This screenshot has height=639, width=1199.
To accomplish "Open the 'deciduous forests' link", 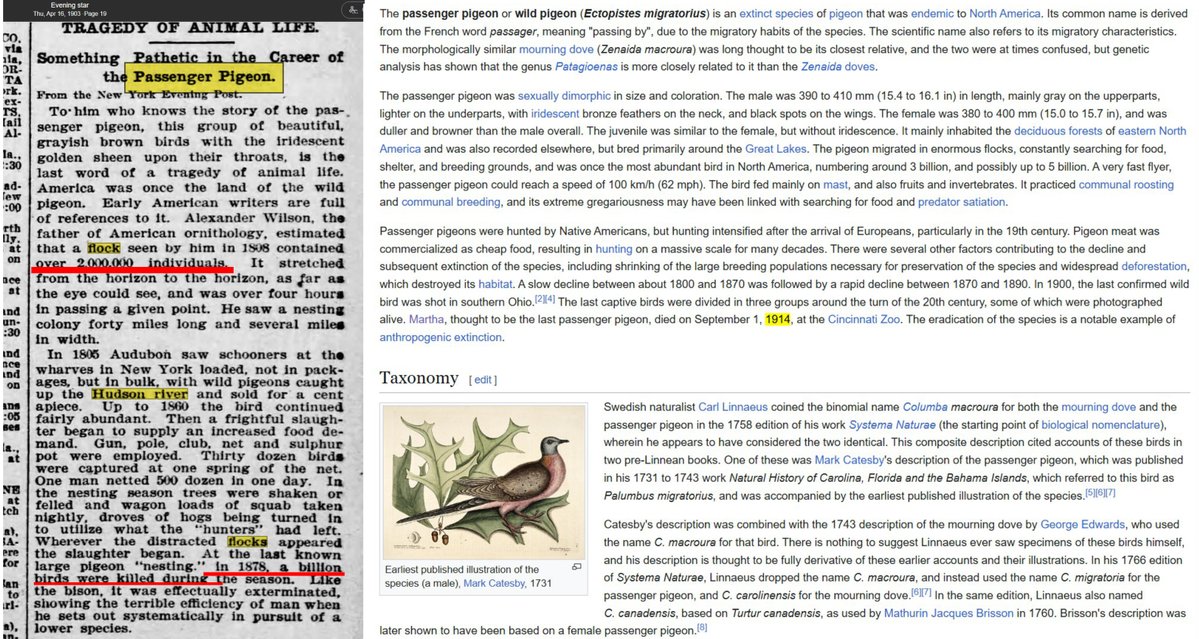I will (1058, 131).
